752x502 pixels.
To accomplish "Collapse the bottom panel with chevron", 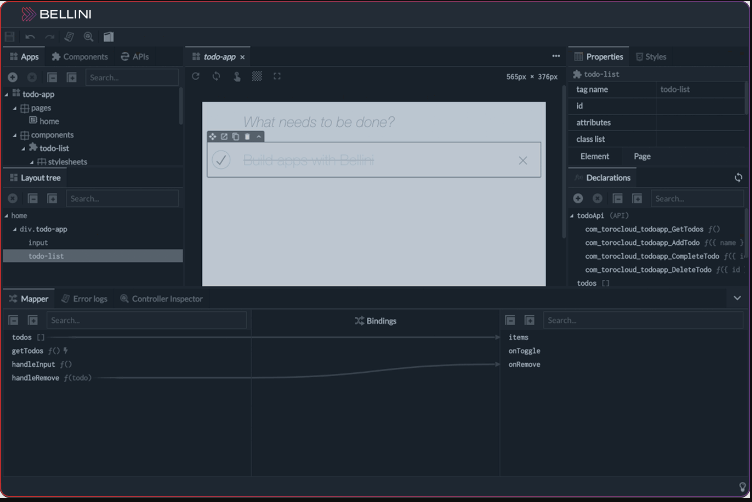I will tap(737, 298).
